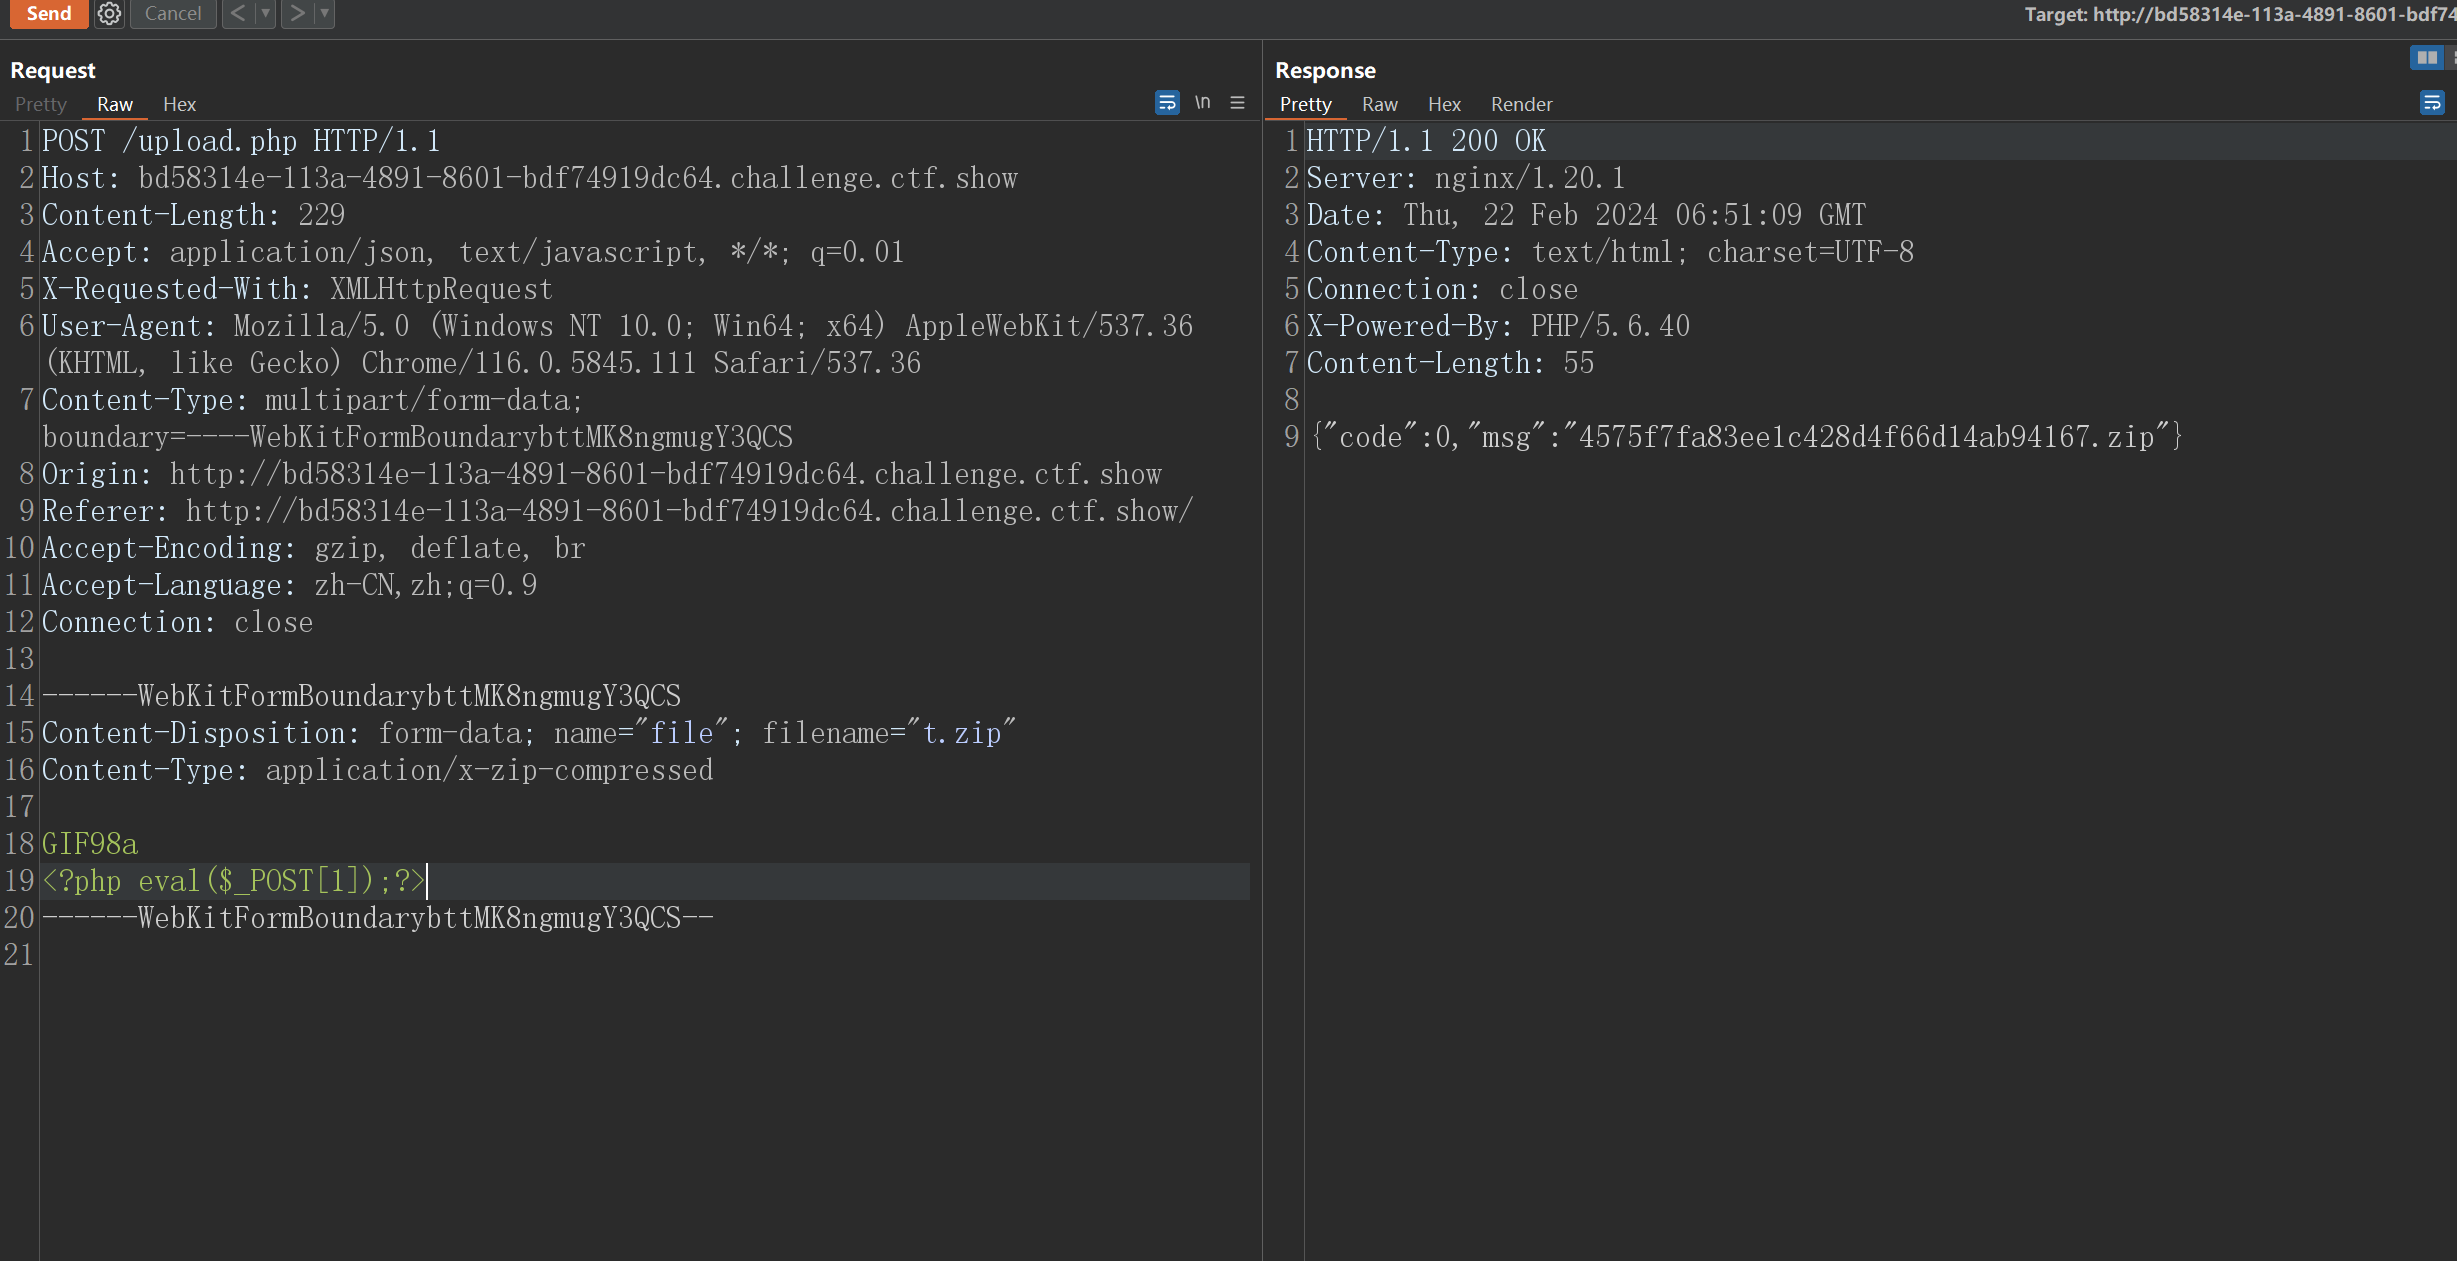Toggle word wrap icon in Response pane
Screen dimensions: 2457x1261
click(2433, 103)
